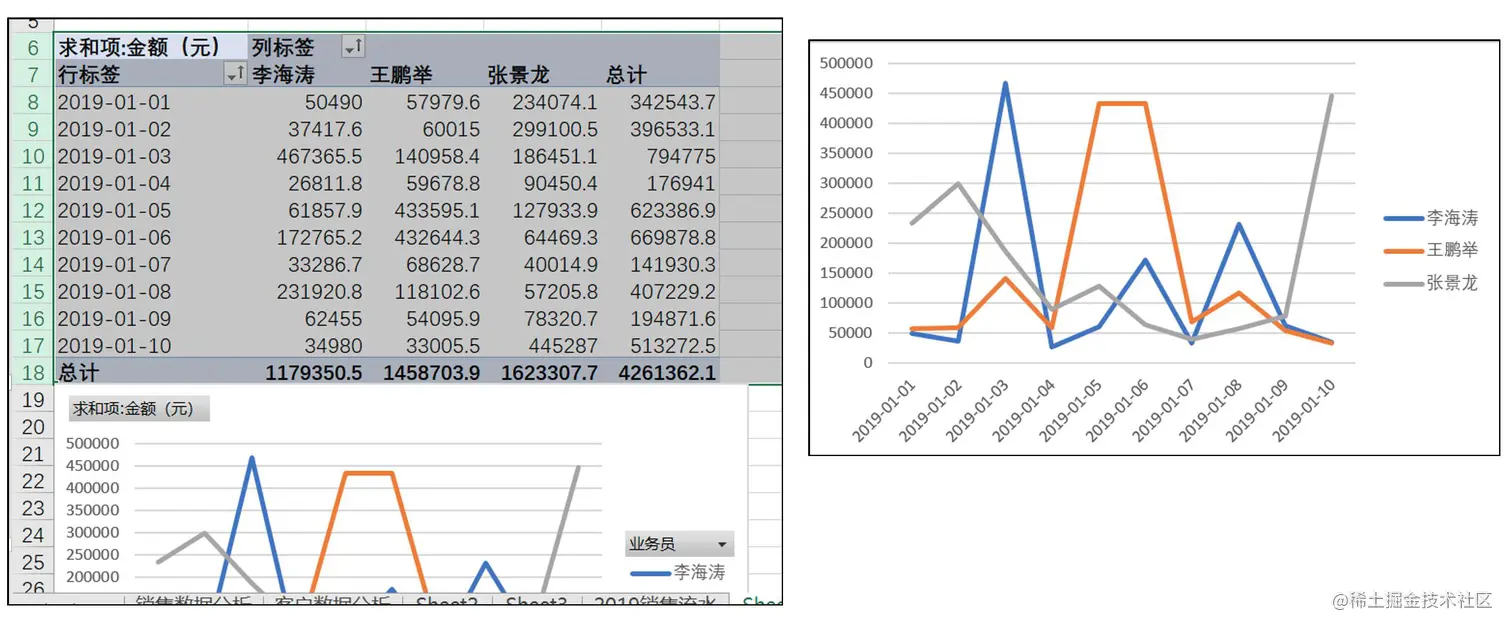Click 王鹏举 legend entry in right chart
Screen dimensions: 1512x630
point(1430,250)
